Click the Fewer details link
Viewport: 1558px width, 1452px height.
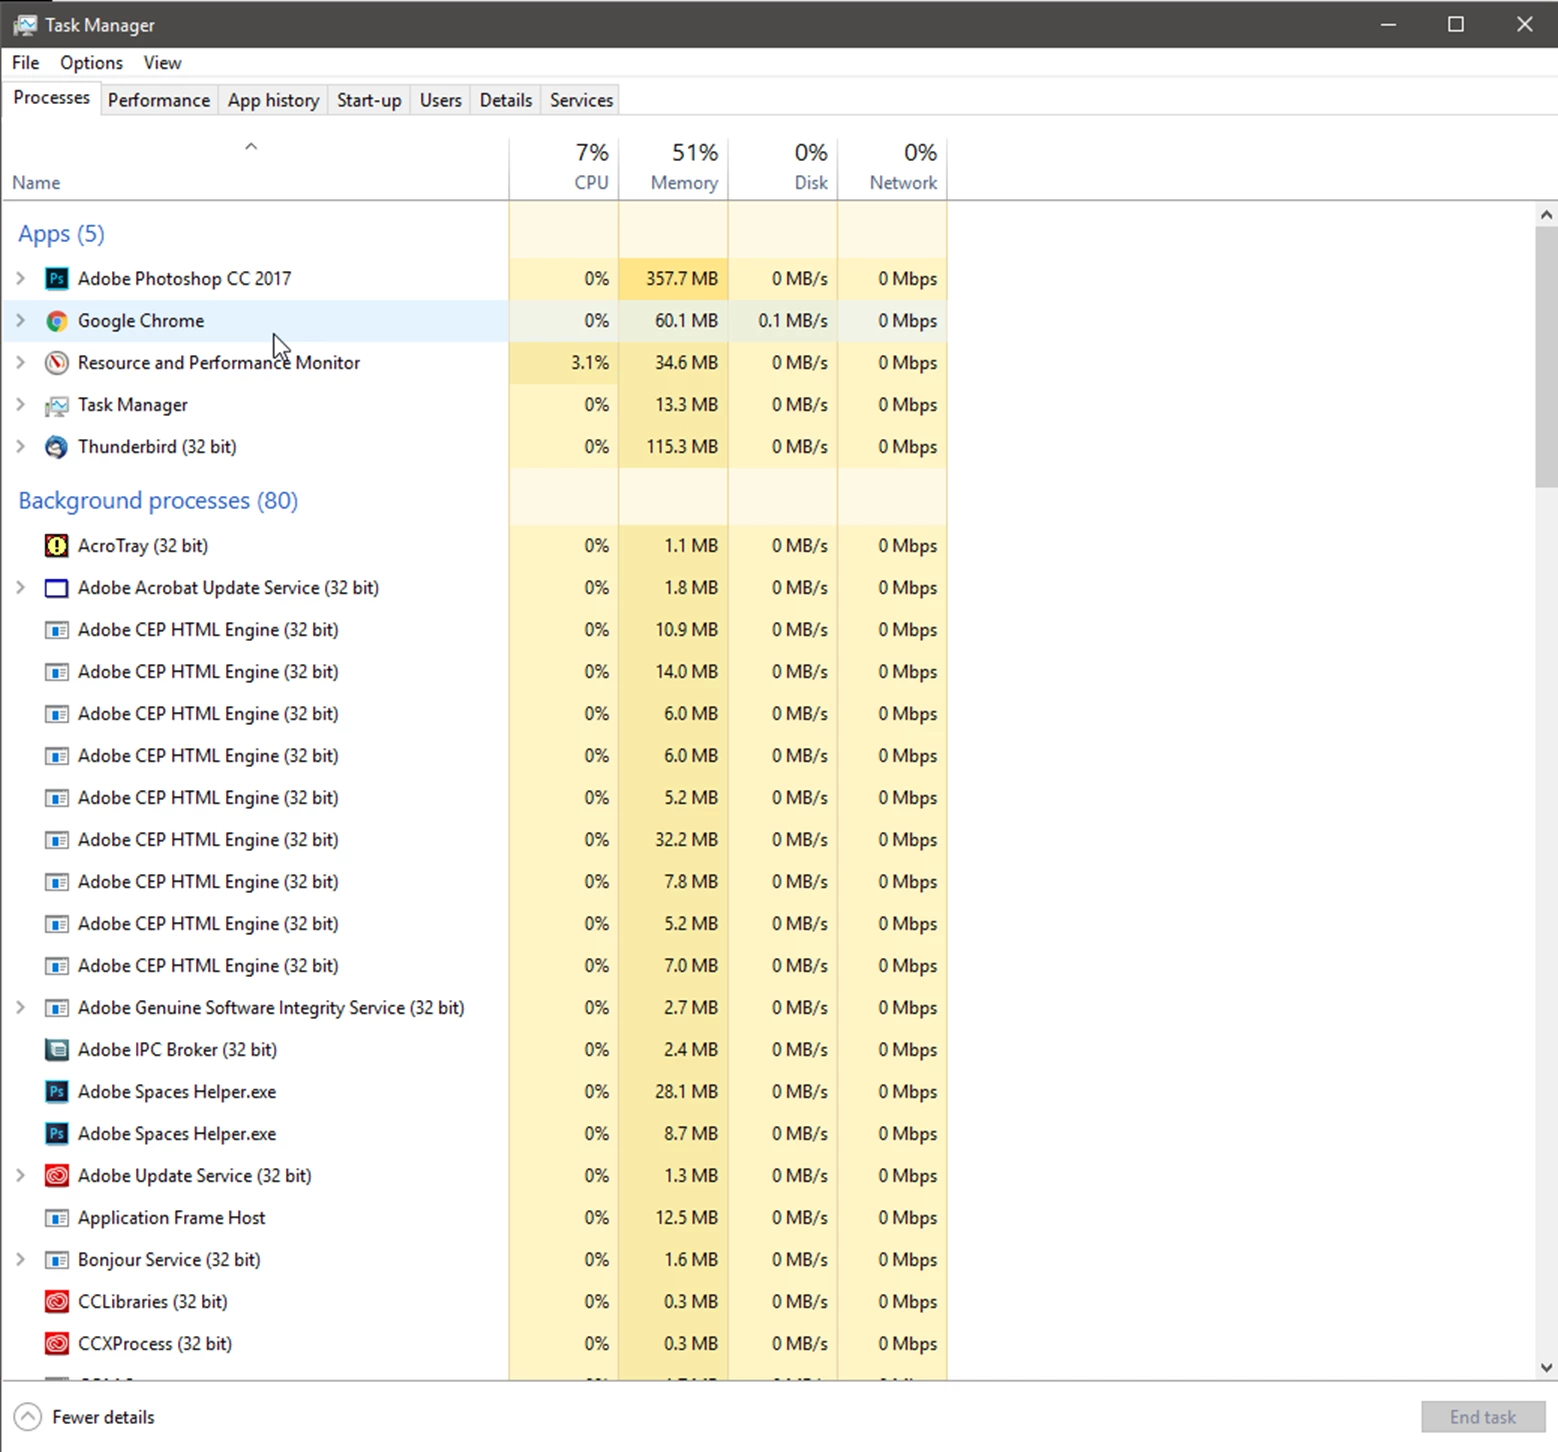pos(103,1417)
